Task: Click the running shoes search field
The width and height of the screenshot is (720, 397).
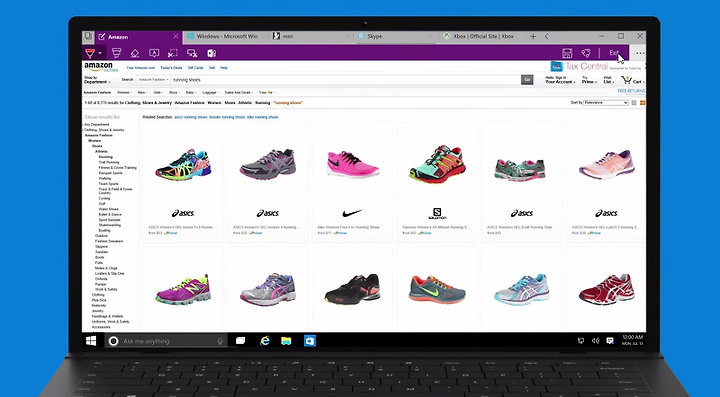Action: [345, 80]
